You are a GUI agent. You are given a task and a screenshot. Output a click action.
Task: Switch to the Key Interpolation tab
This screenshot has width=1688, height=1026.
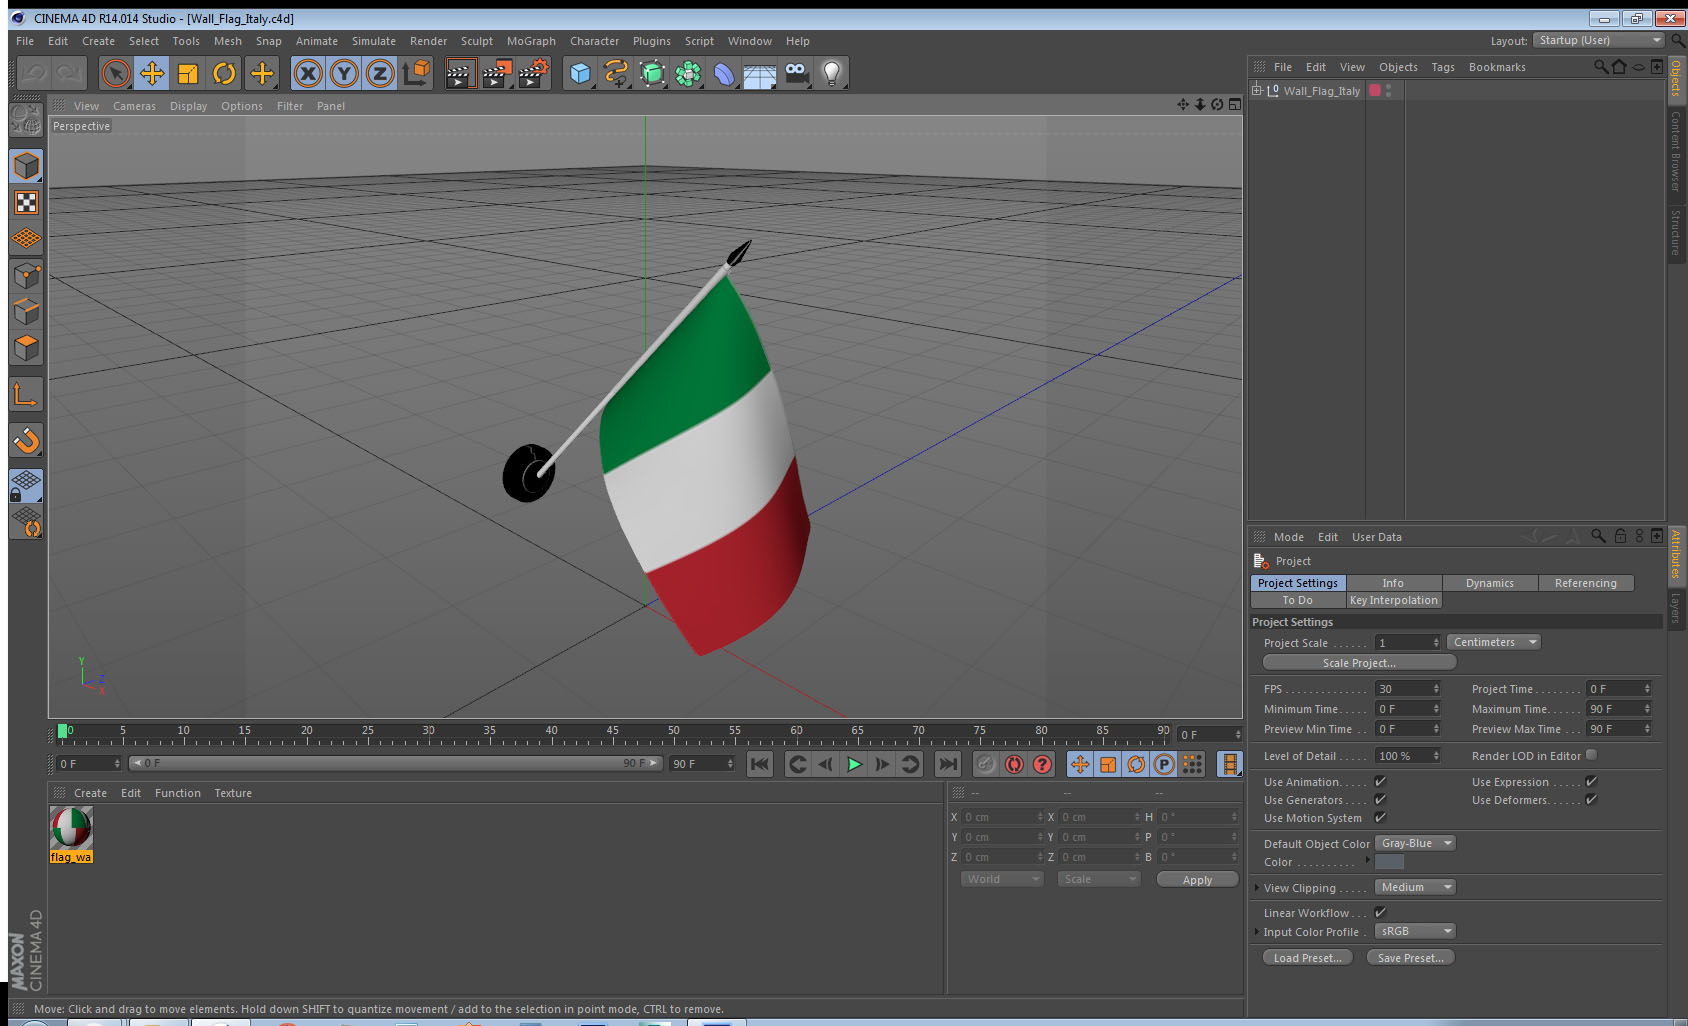1393,600
